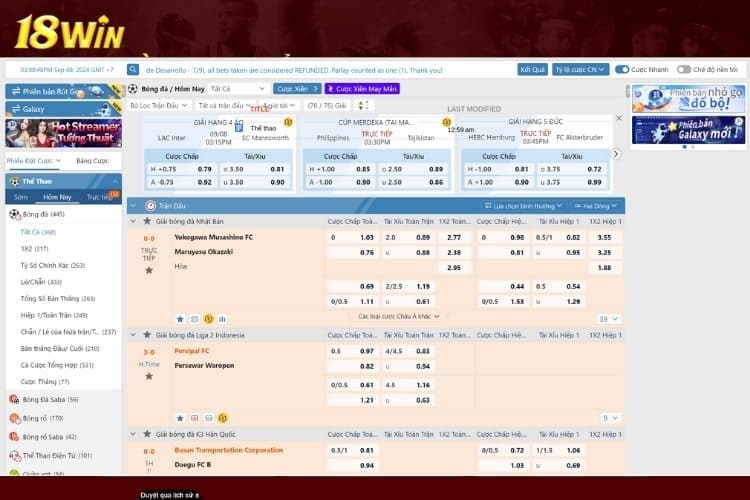Open the (76 / 76) Giải dropdown
Viewport: 750px width, 500px height.
(x=328, y=105)
